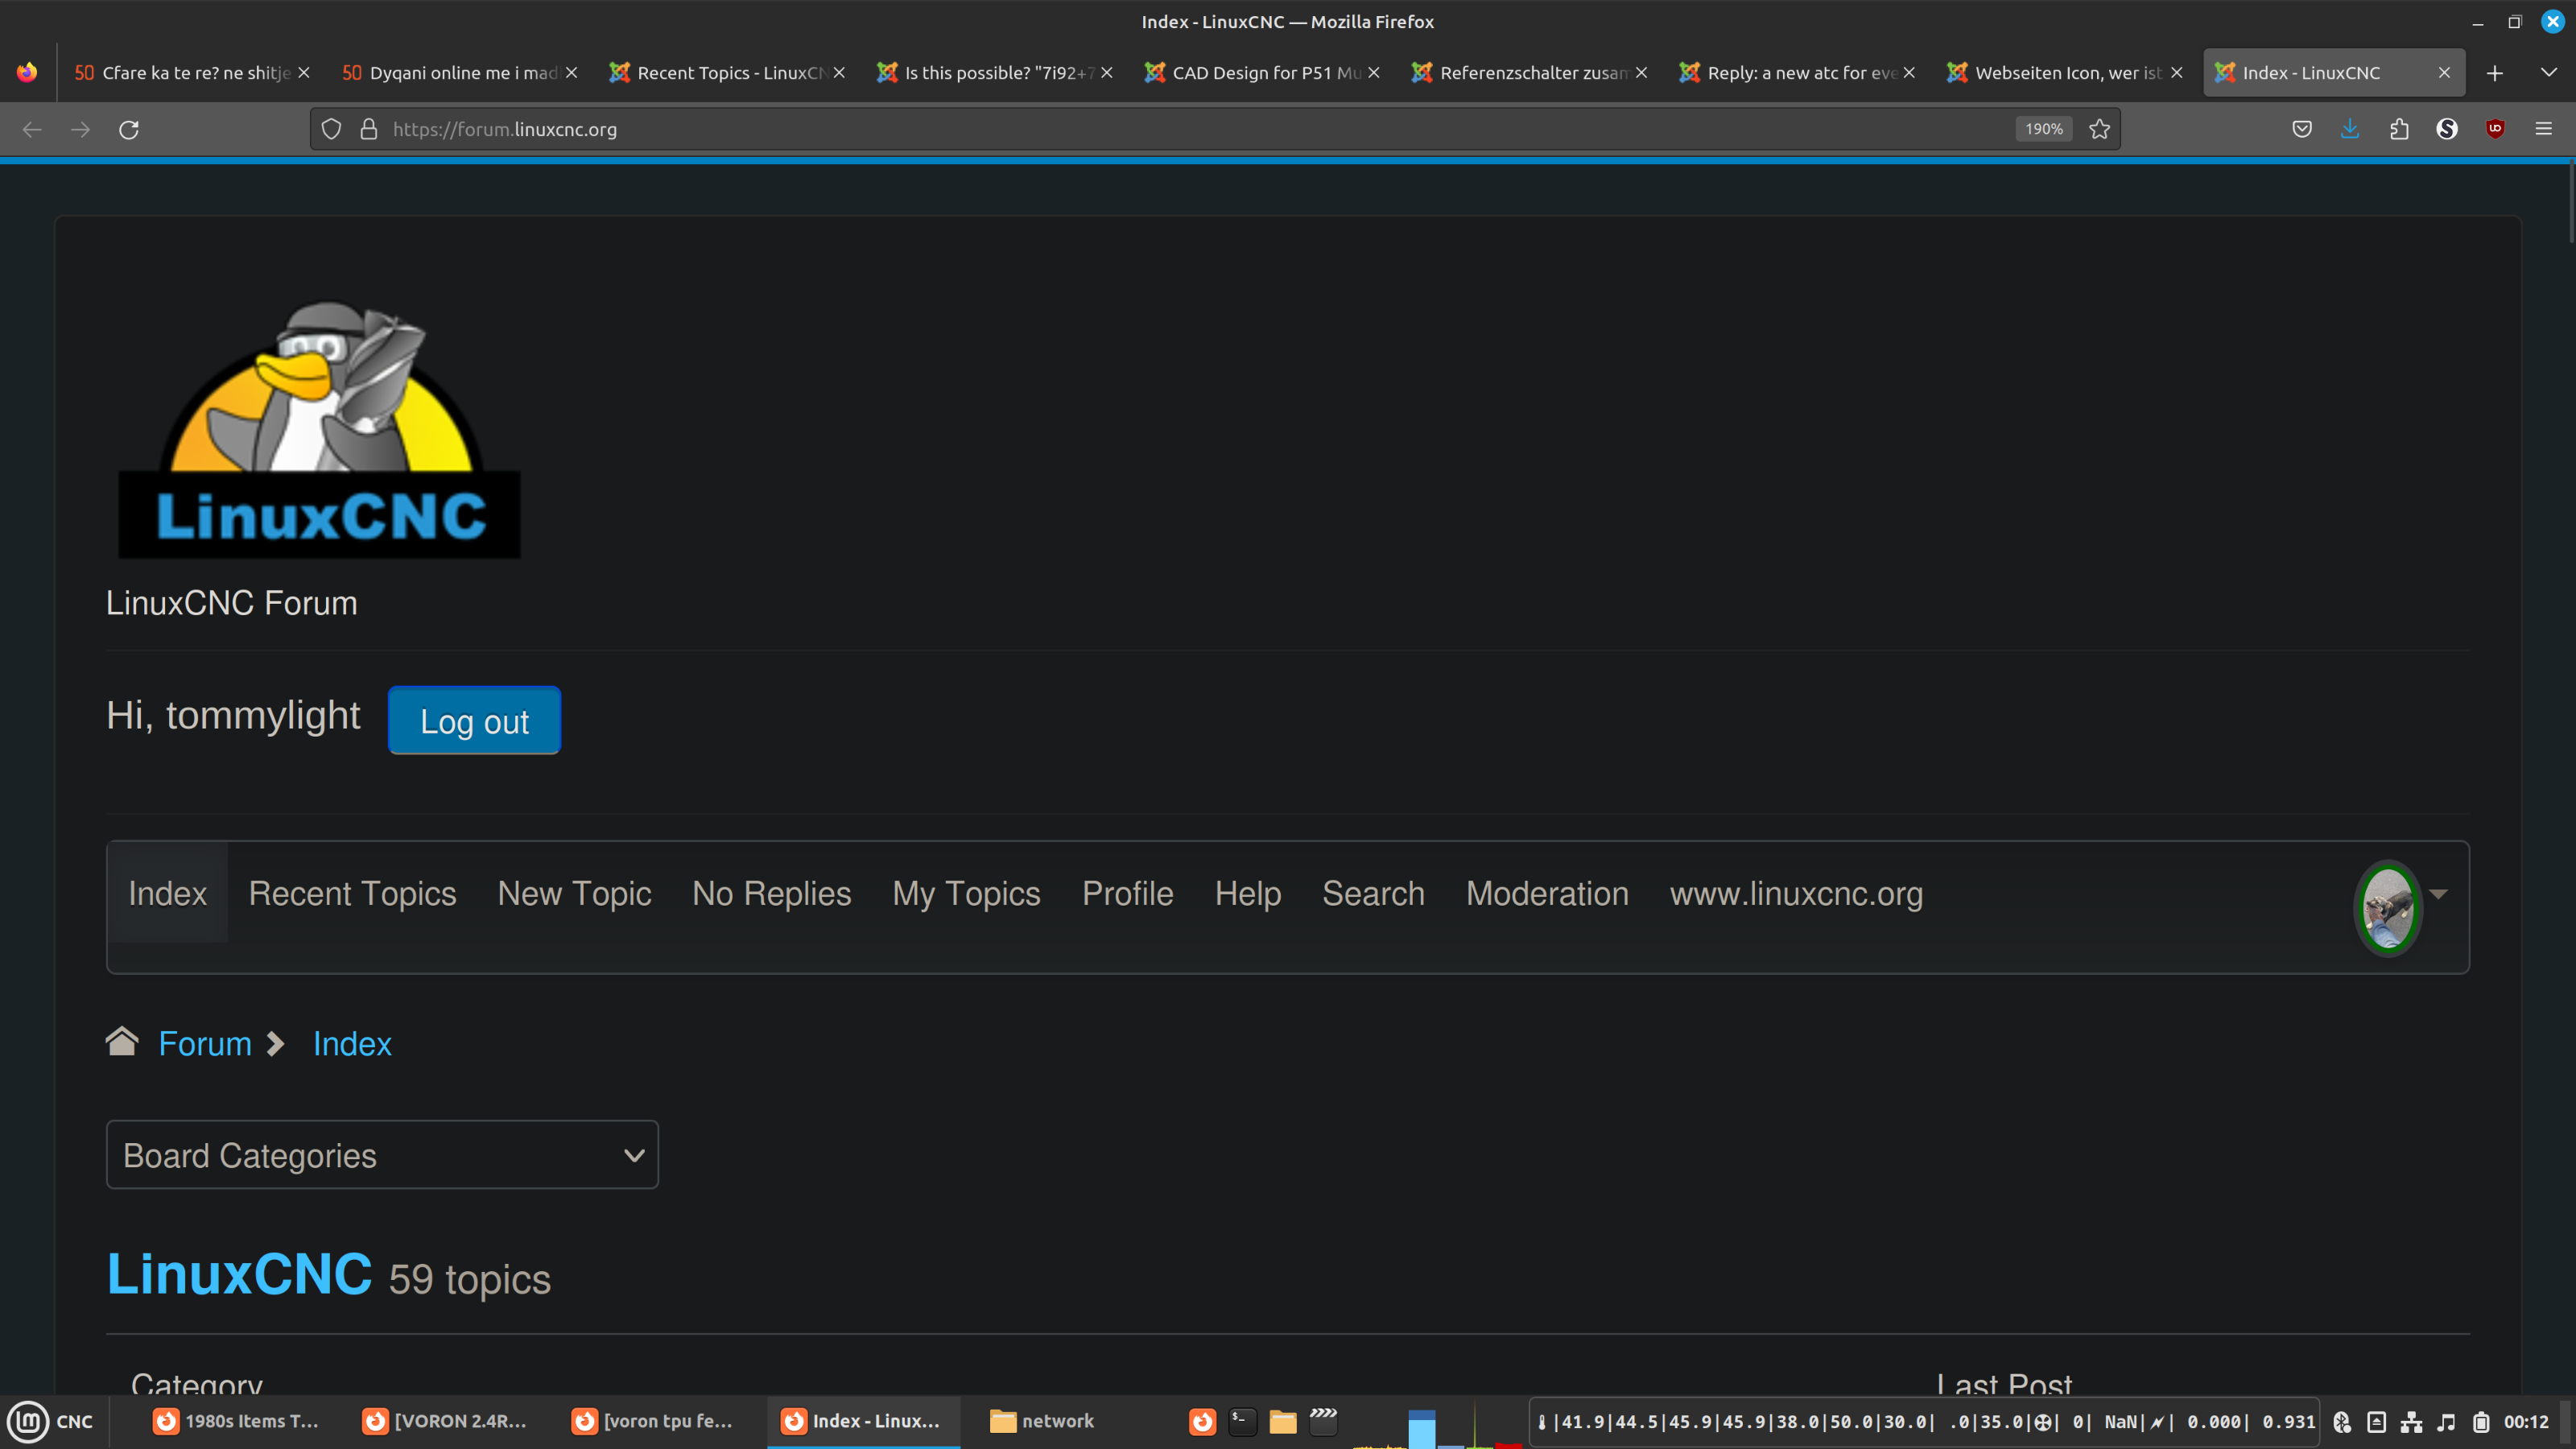Show site security padlock details
The width and height of the screenshot is (2576, 1449).
(369, 129)
